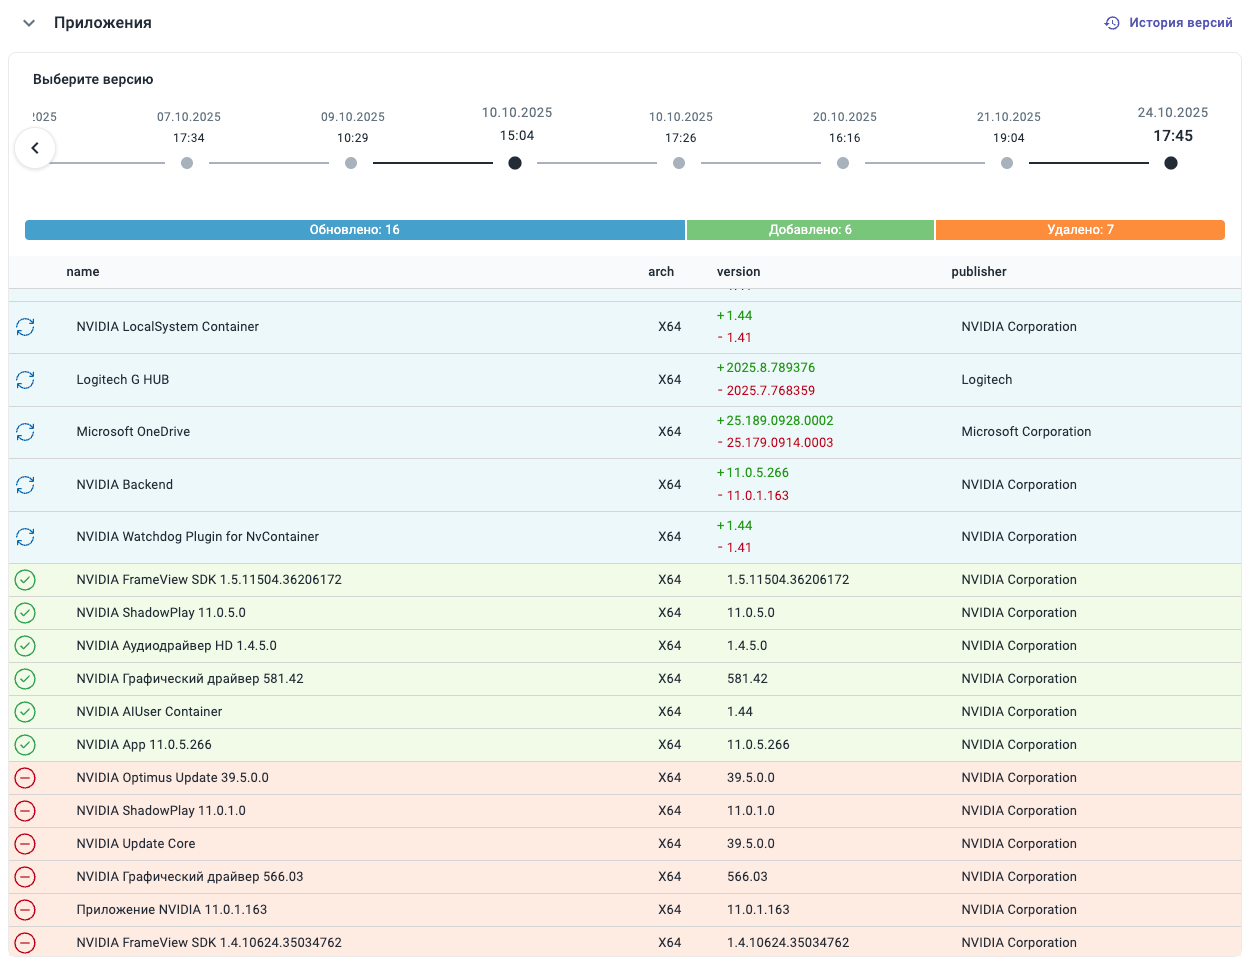The image size is (1253, 968).
Task: Select the 24.10.2025 17:45 version marker
Action: click(x=1171, y=163)
